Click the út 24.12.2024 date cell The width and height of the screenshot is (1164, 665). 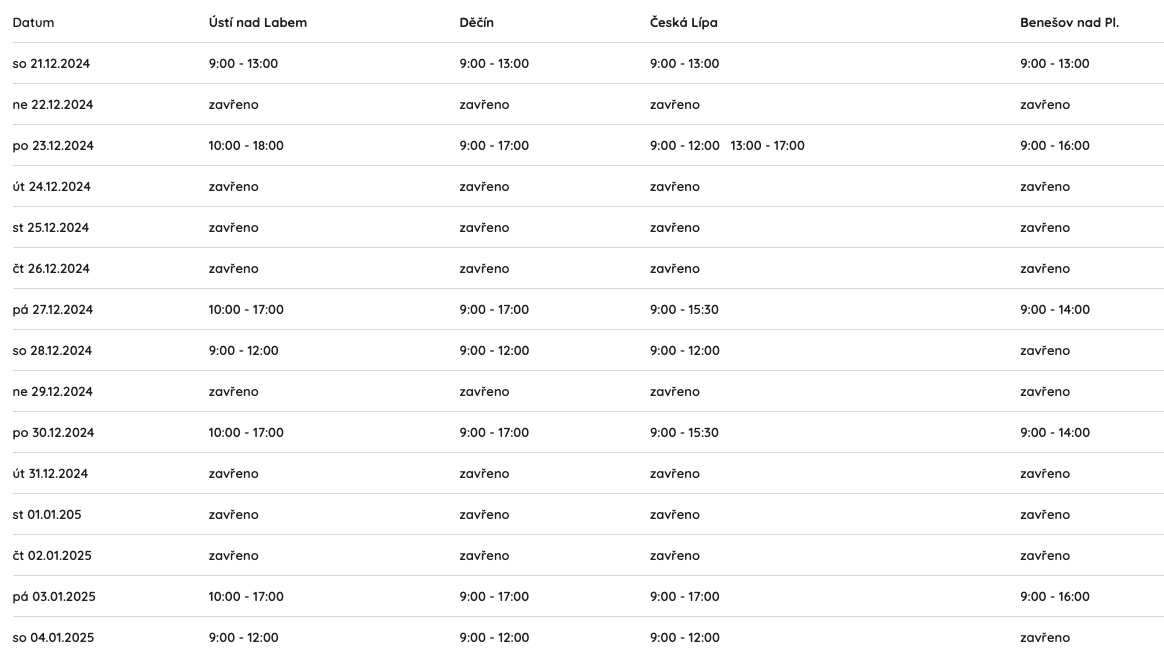point(51,186)
